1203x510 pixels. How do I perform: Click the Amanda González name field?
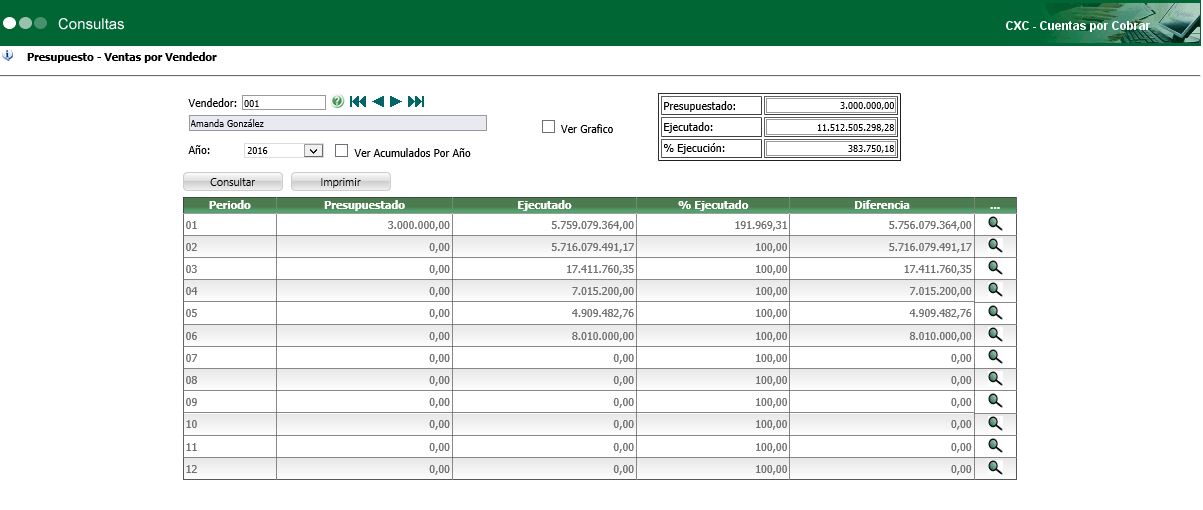pos(337,124)
